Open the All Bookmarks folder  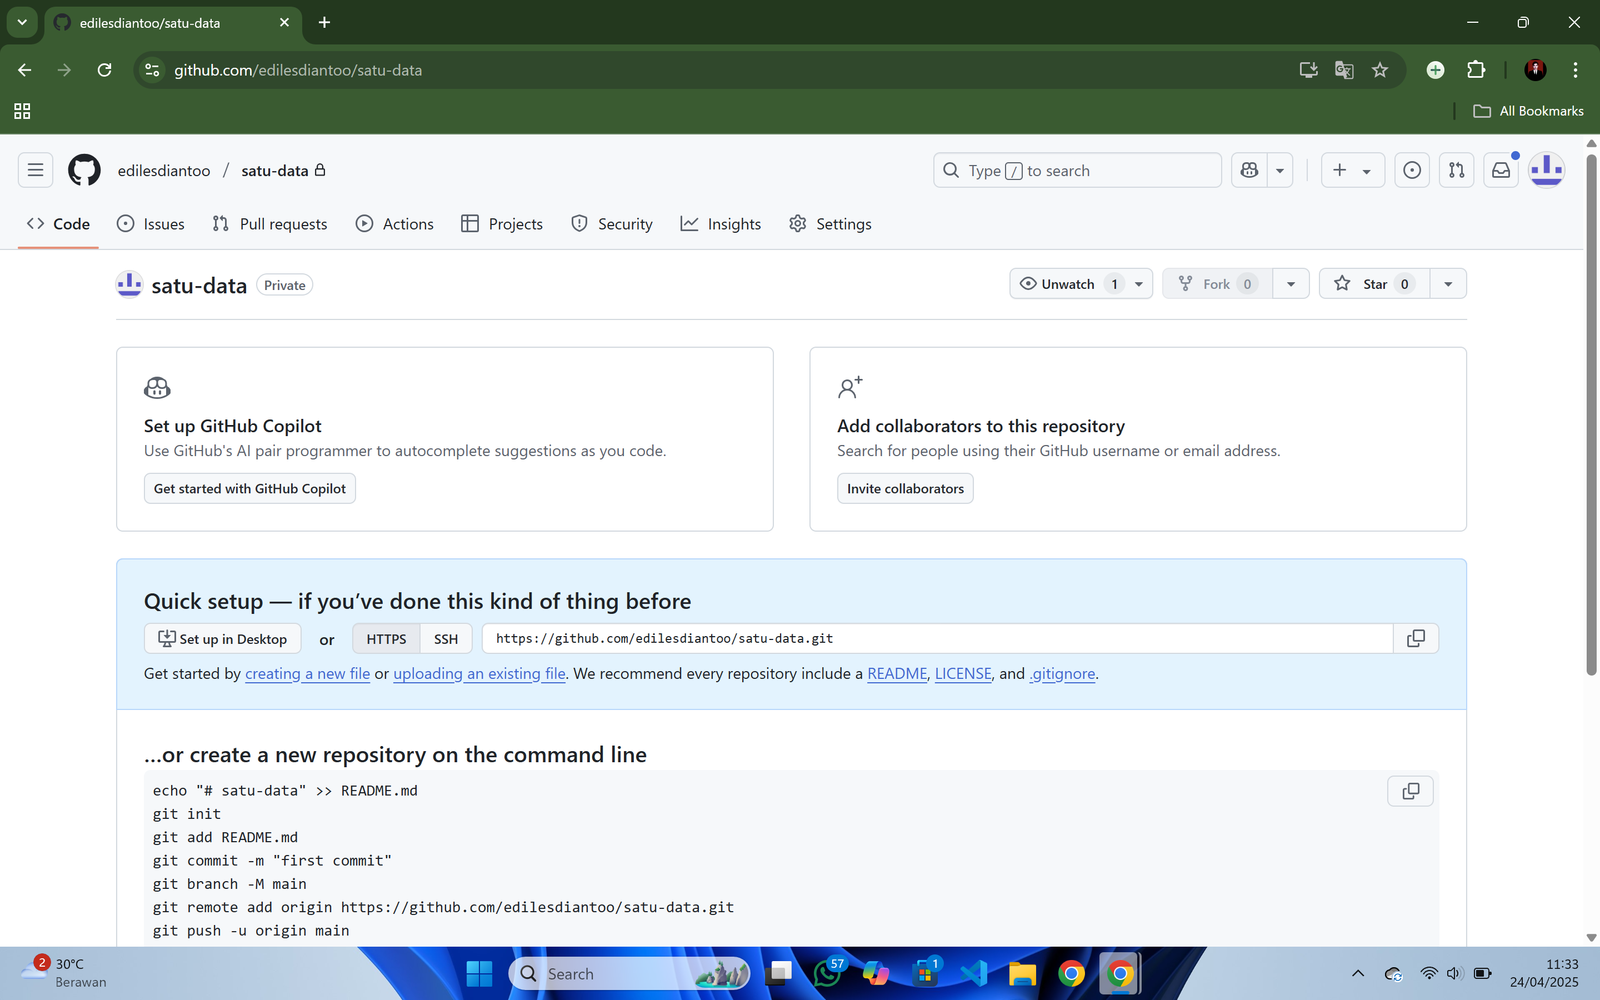pos(1529,111)
